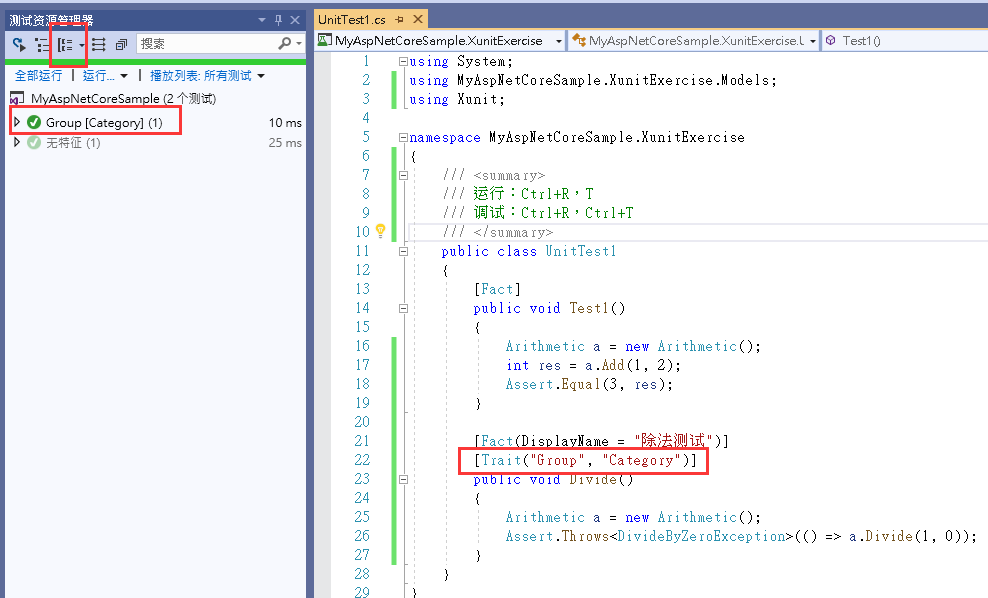Click the group-by tree icon

pos(65,44)
